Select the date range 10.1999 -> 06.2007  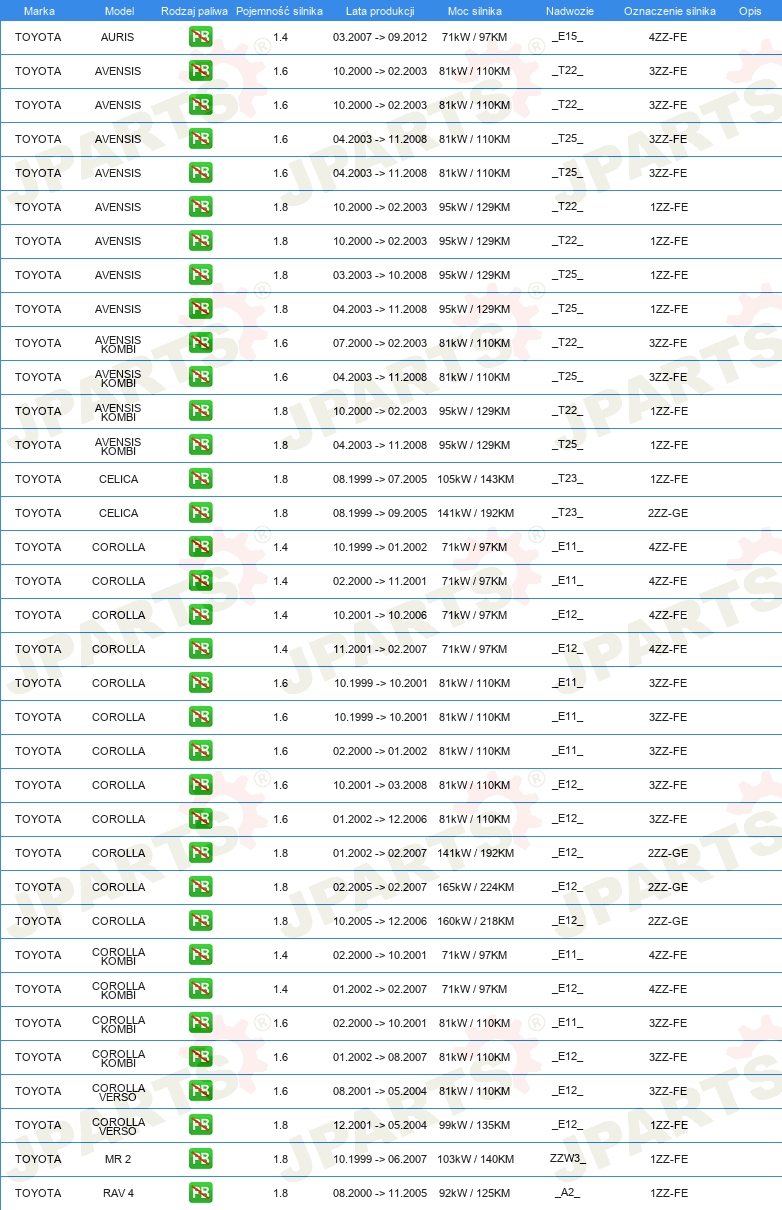click(380, 1159)
